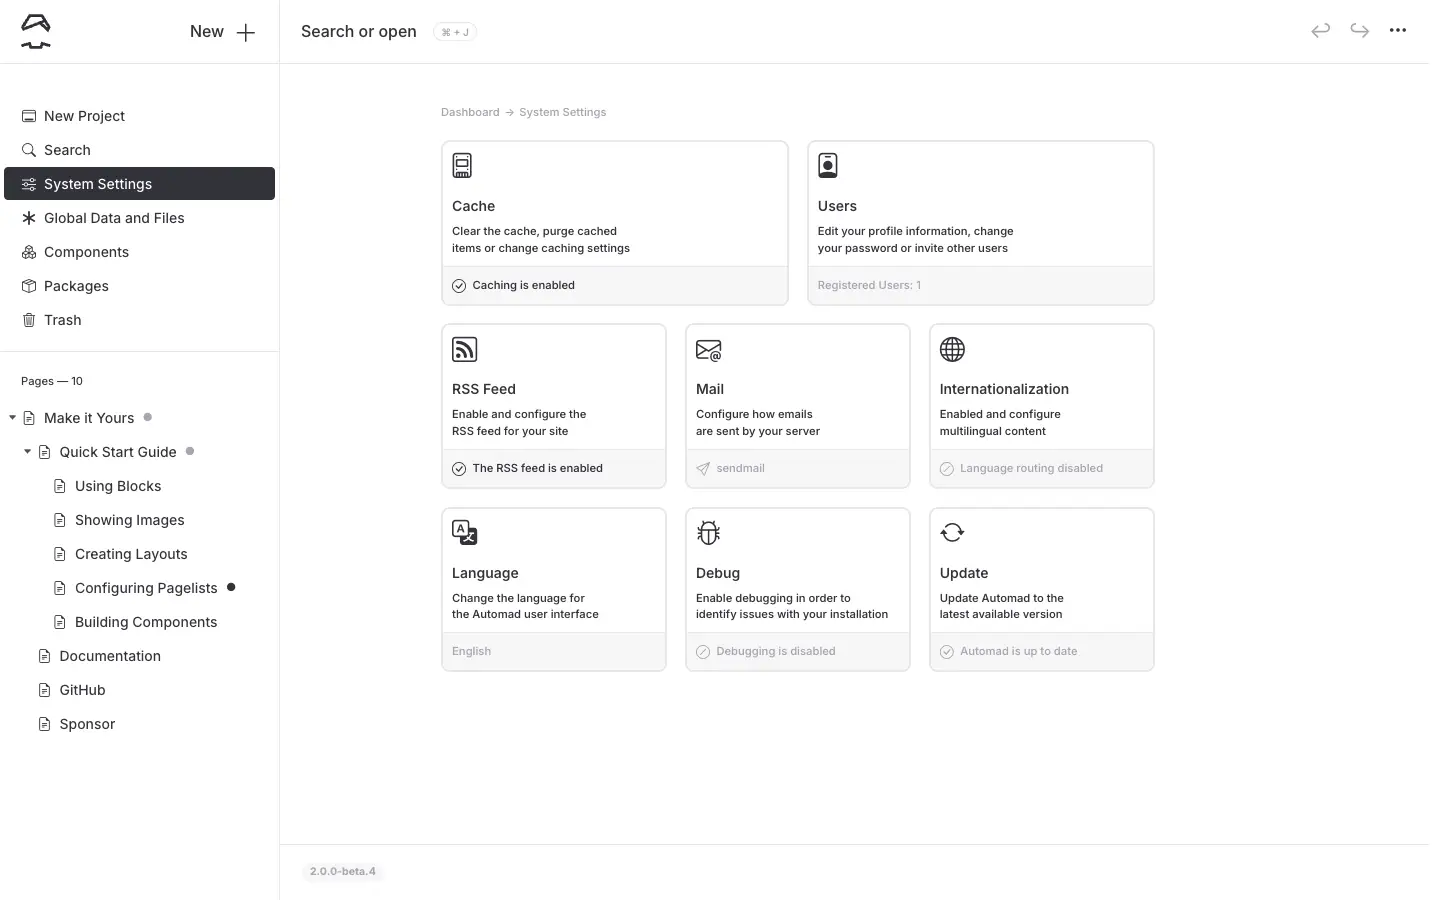Screen dimensions: 1440x900
Task: Open the Mail envelope icon
Action: (708, 350)
